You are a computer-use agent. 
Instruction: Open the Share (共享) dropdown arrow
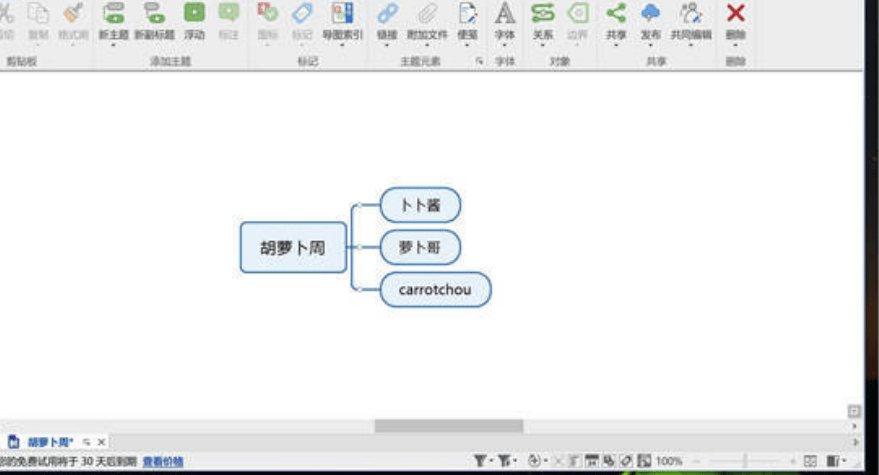tap(616, 45)
